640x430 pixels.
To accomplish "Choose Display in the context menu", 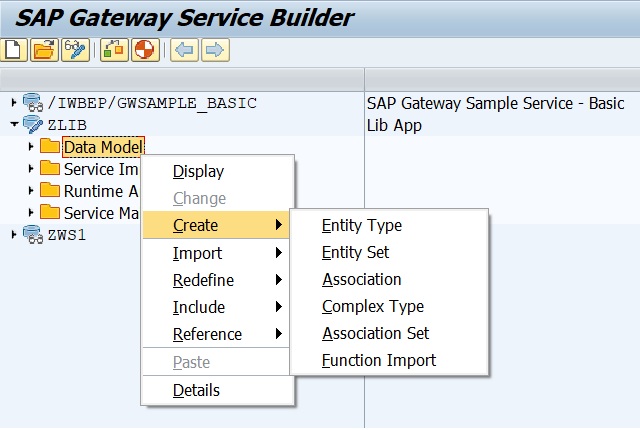I will [198, 172].
